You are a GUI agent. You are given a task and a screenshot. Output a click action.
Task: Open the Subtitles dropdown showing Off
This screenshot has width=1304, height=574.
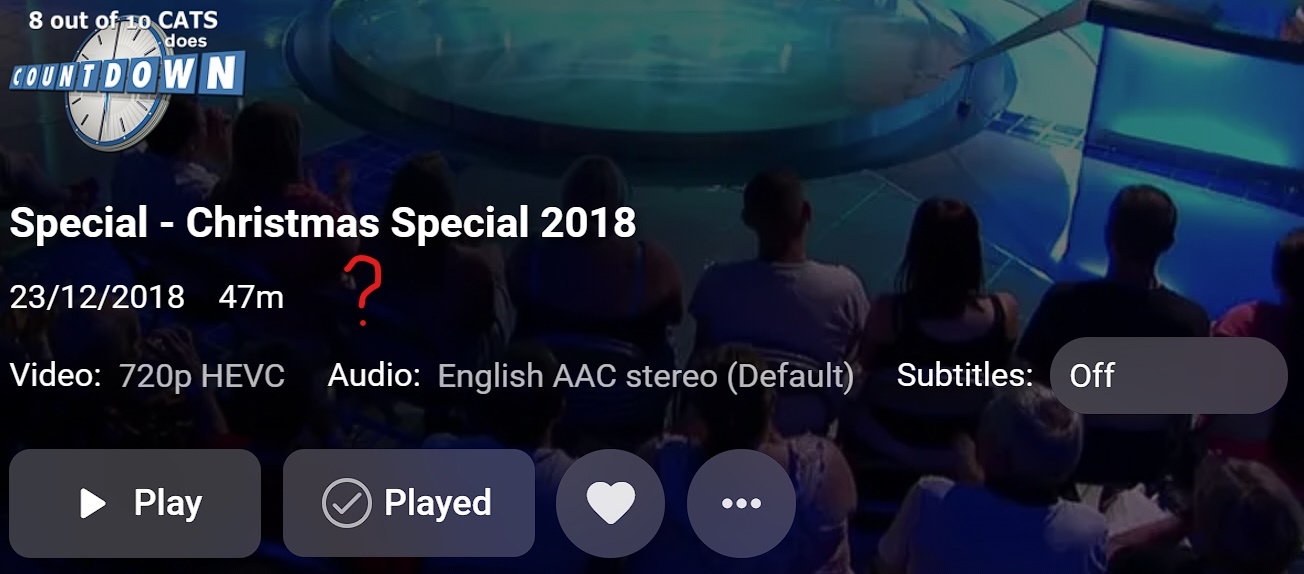point(1168,376)
